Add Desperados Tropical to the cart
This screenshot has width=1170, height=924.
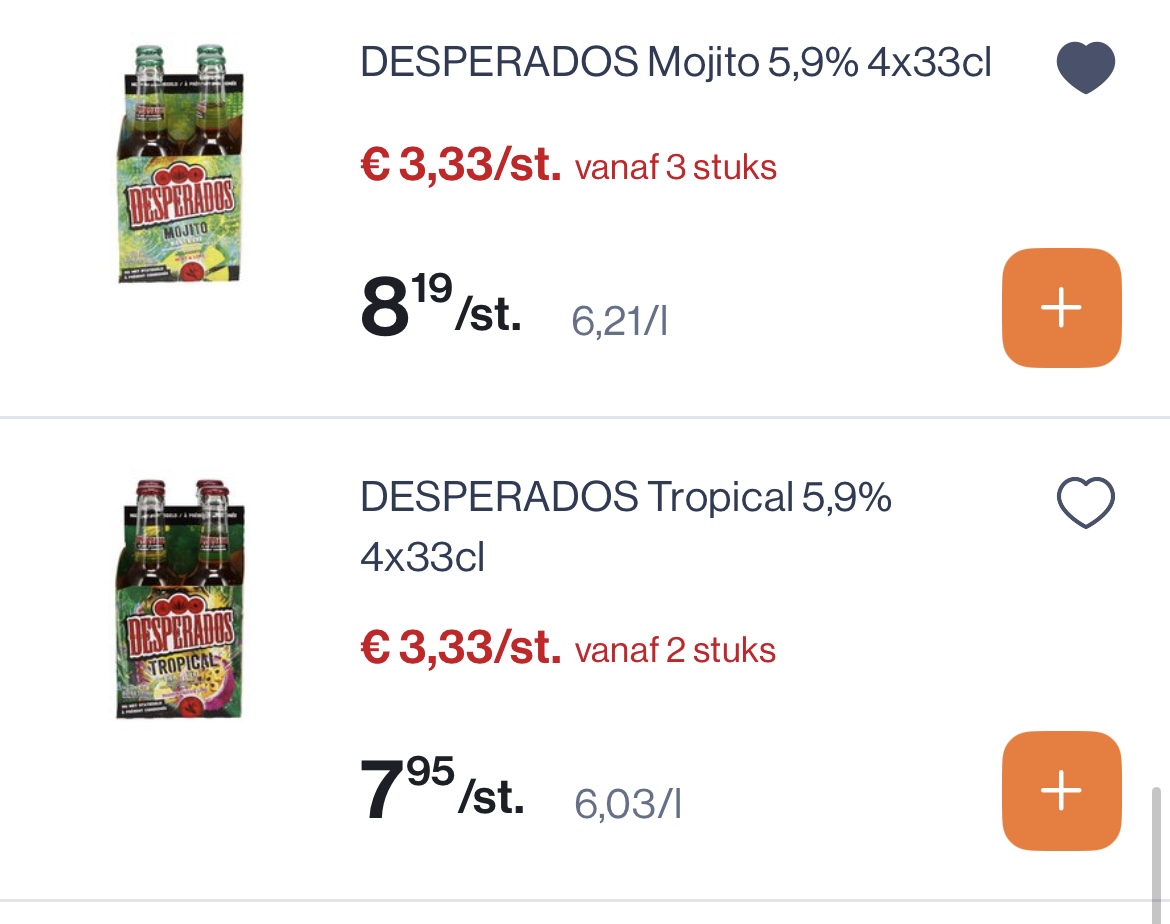pos(1061,790)
